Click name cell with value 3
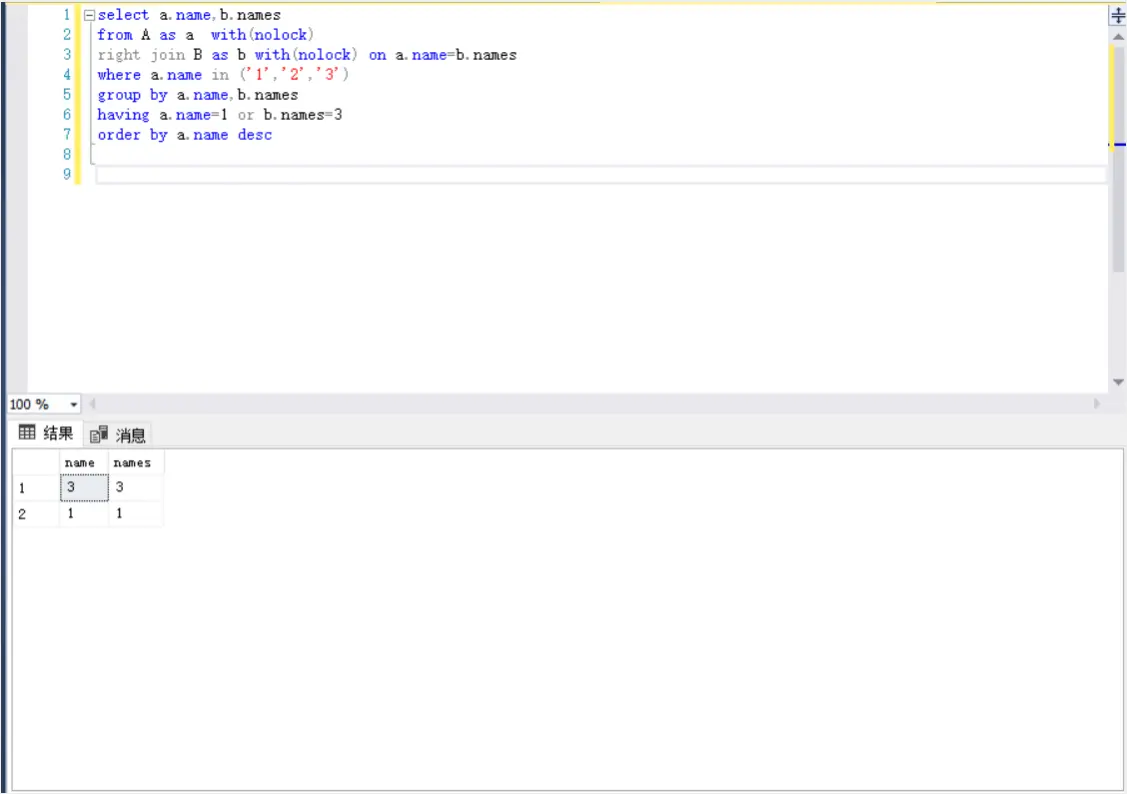Image resolution: width=1127 pixels, height=794 pixels. click(84, 487)
